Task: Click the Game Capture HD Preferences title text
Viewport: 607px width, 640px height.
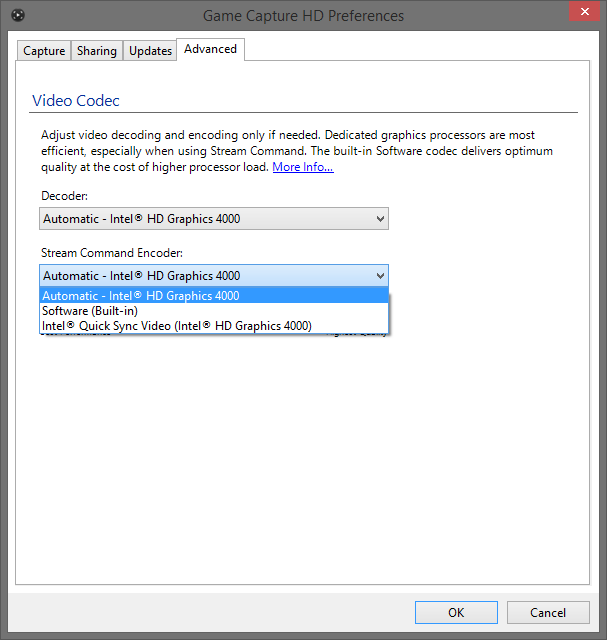Action: point(303,16)
